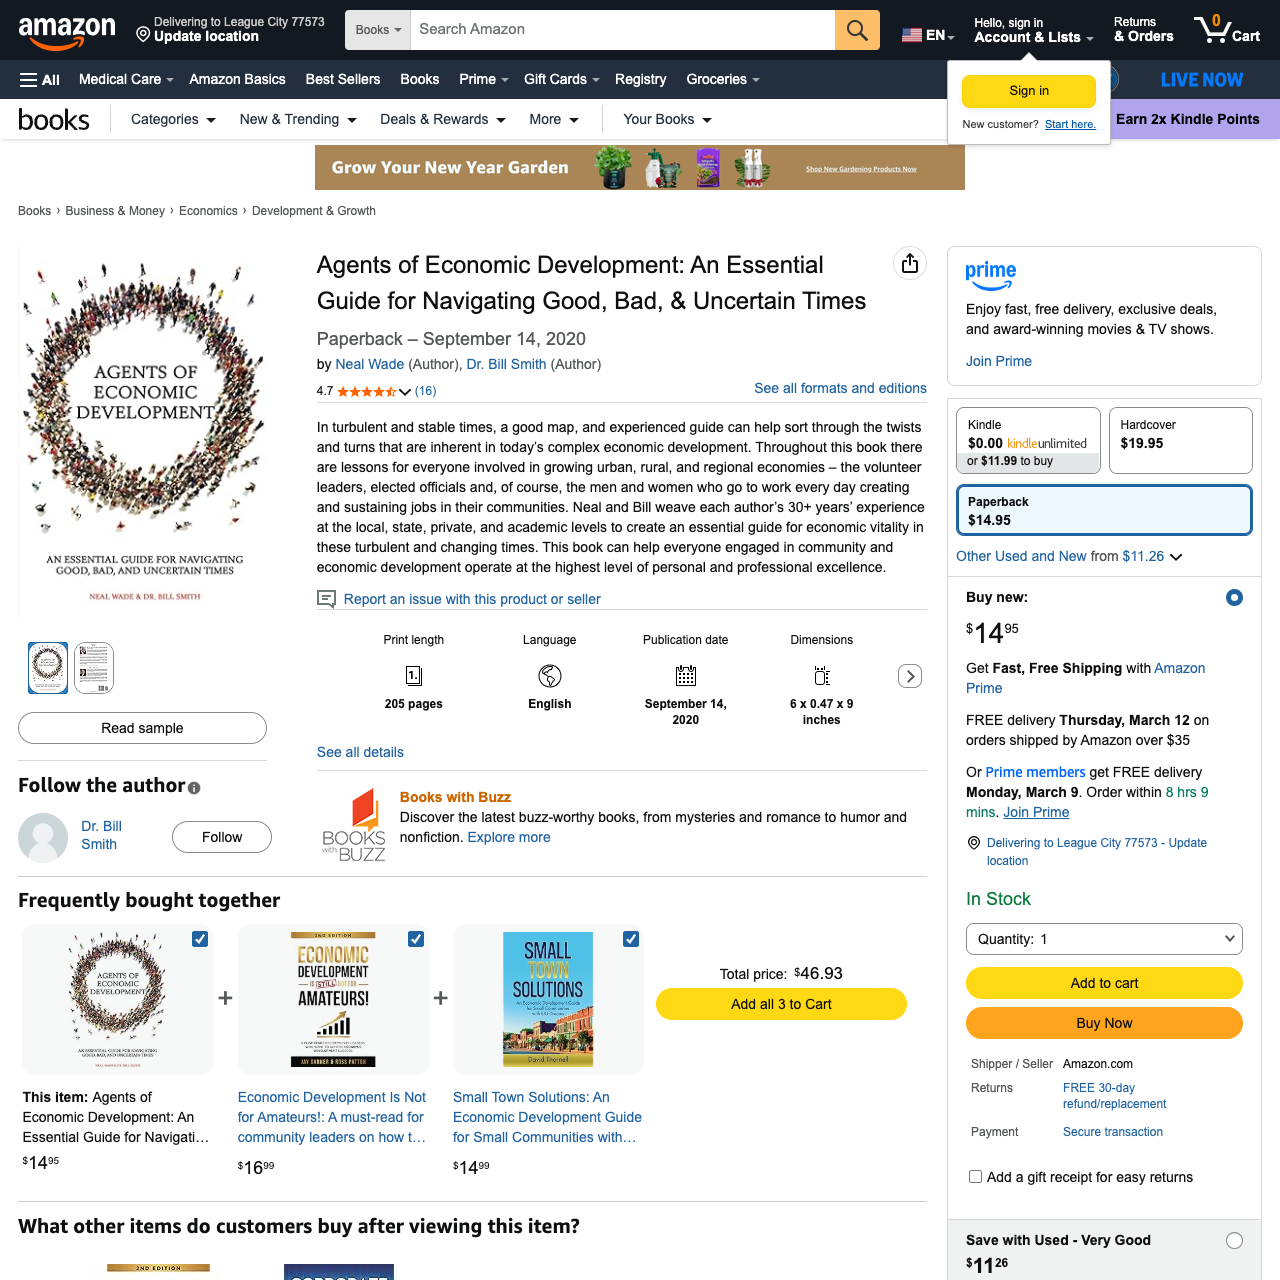Click the Amazon logo
The height and width of the screenshot is (1280, 1280).
pyautogui.click(x=67, y=32)
